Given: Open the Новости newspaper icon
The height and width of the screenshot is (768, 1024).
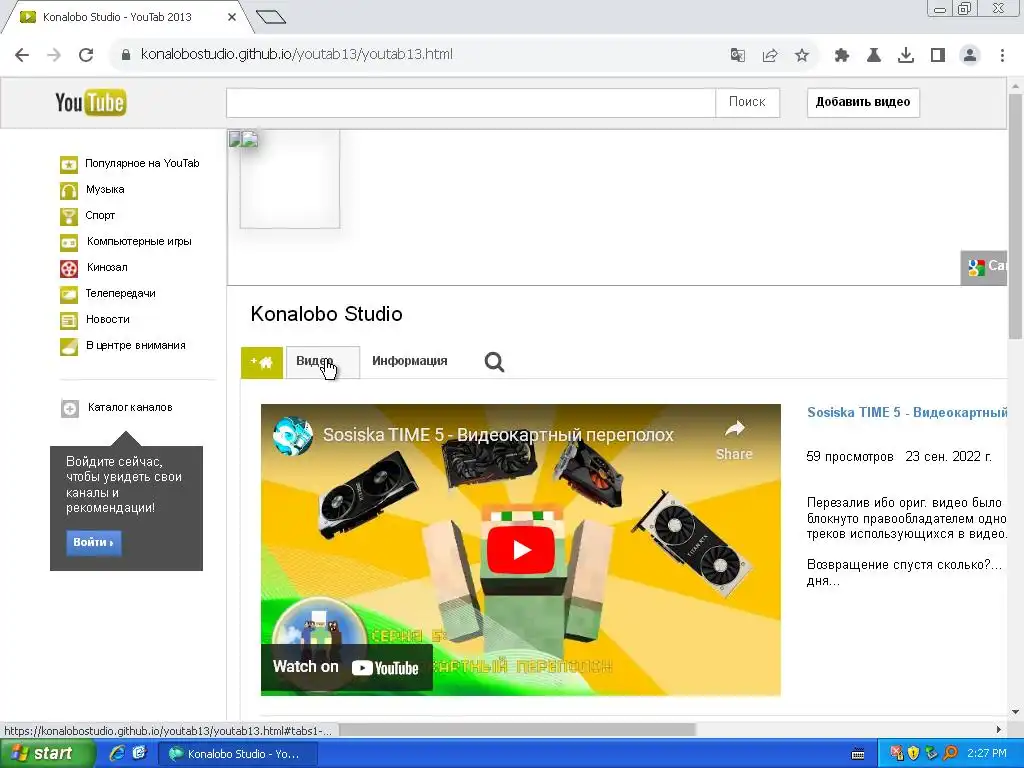Looking at the screenshot, I should pos(69,321).
